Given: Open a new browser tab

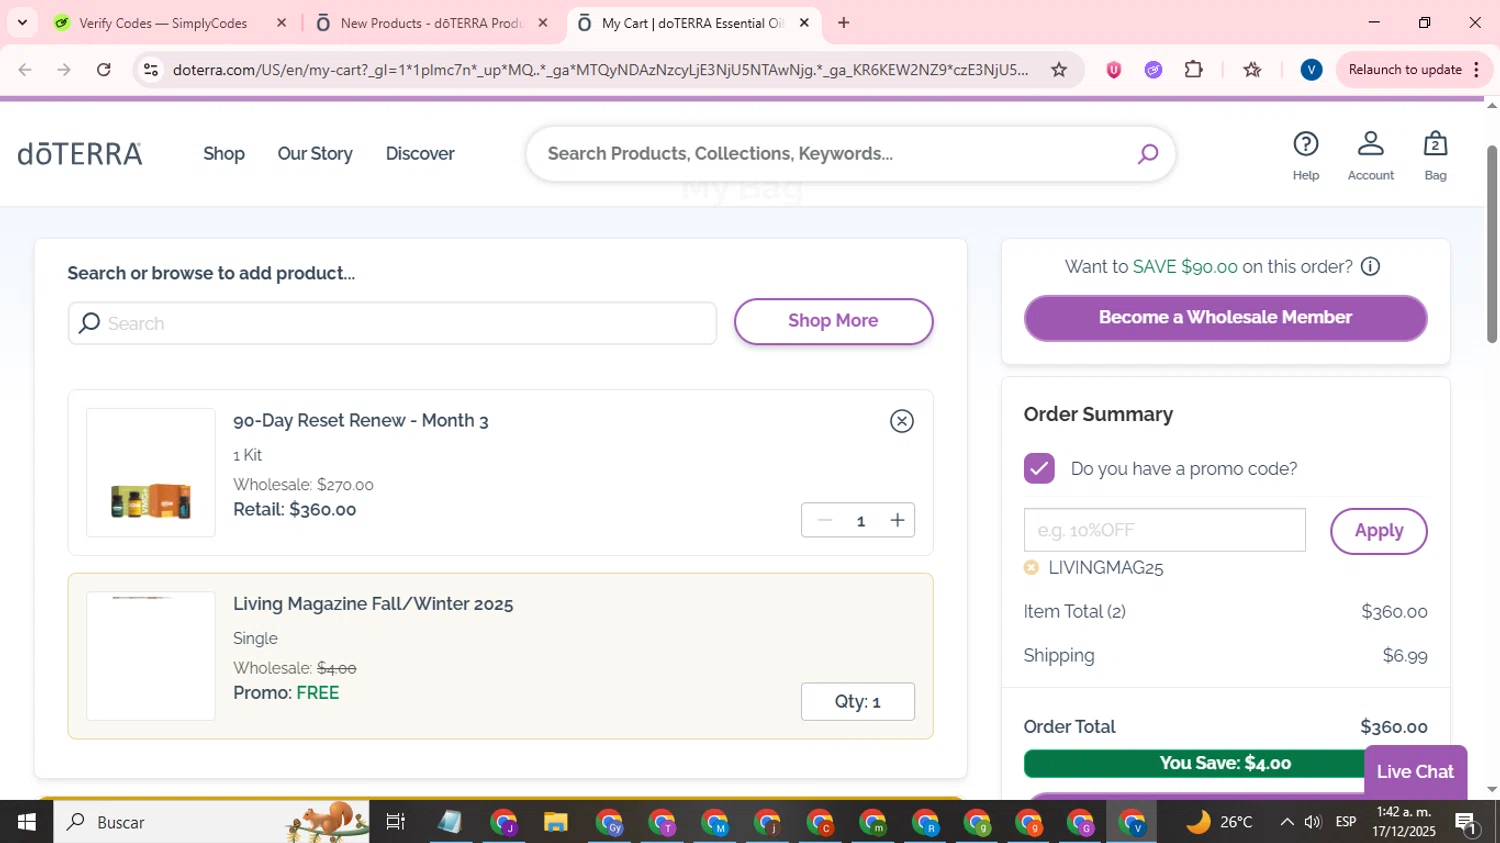Looking at the screenshot, I should 843,23.
